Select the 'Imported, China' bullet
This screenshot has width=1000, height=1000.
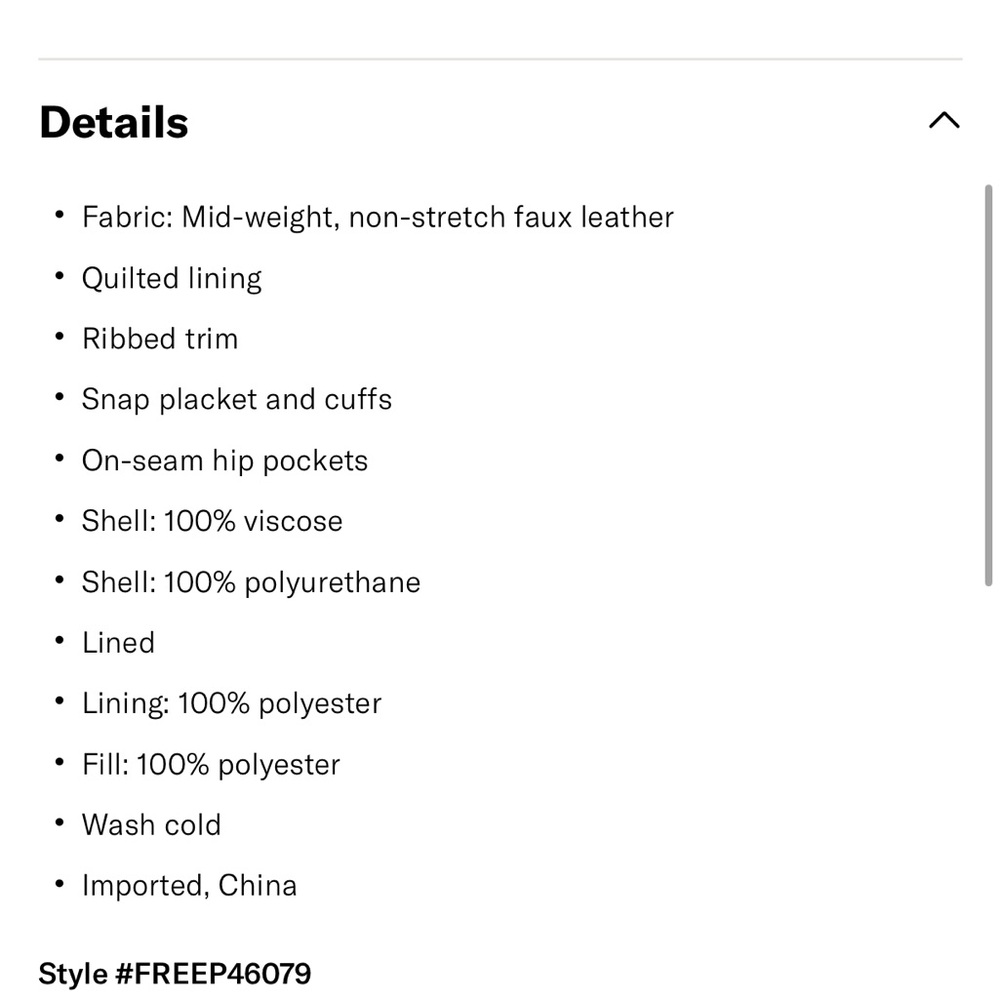point(190,885)
